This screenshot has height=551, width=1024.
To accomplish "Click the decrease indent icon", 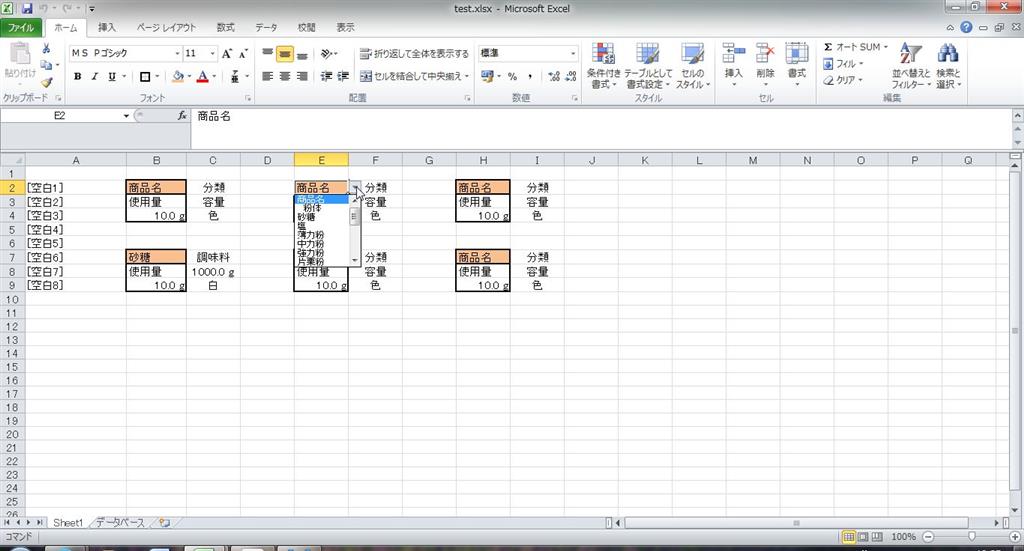I will tap(327, 76).
